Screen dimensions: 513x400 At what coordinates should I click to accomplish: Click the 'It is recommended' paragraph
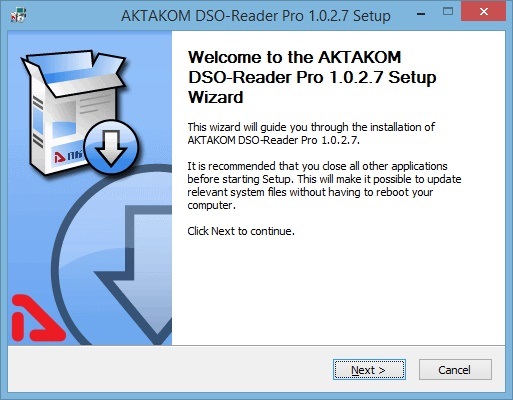pyautogui.click(x=324, y=186)
